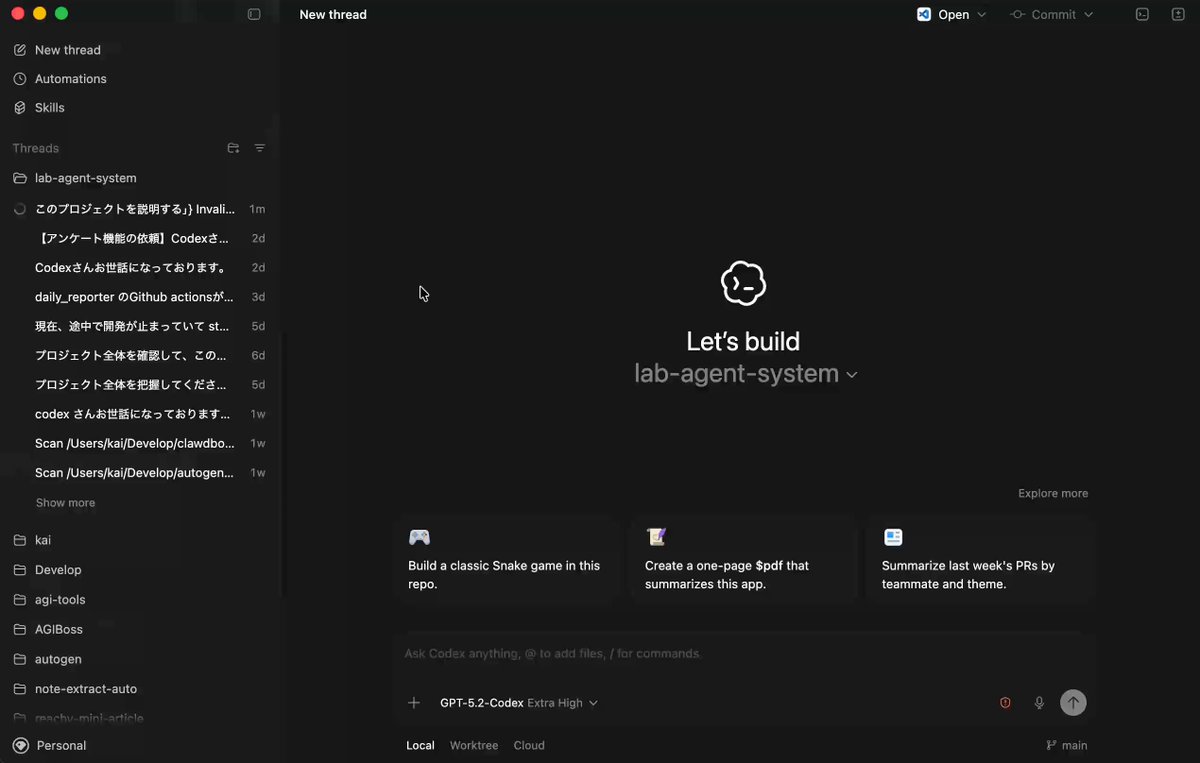The image size is (1200, 763).
Task: Select the Local tab
Action: [x=420, y=745]
